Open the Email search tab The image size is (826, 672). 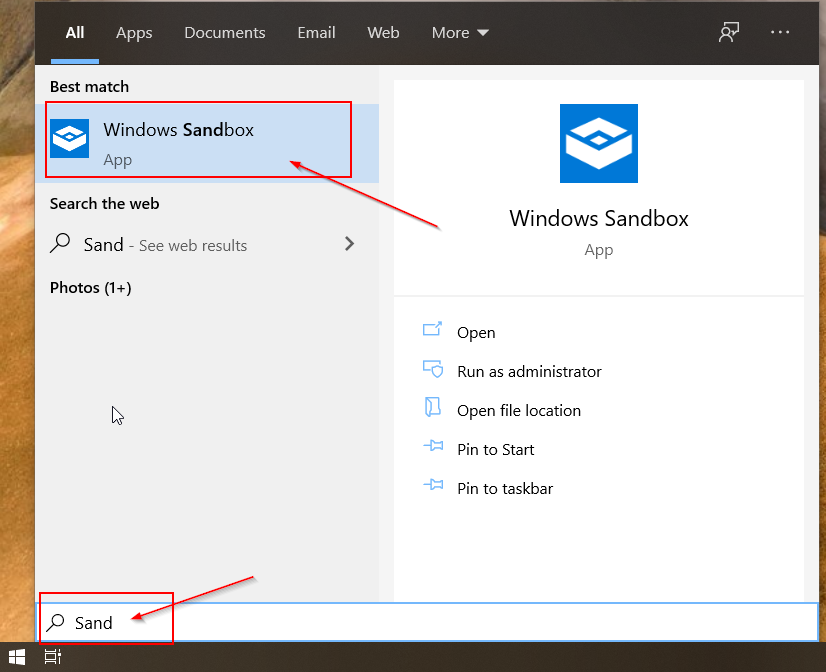click(x=316, y=33)
